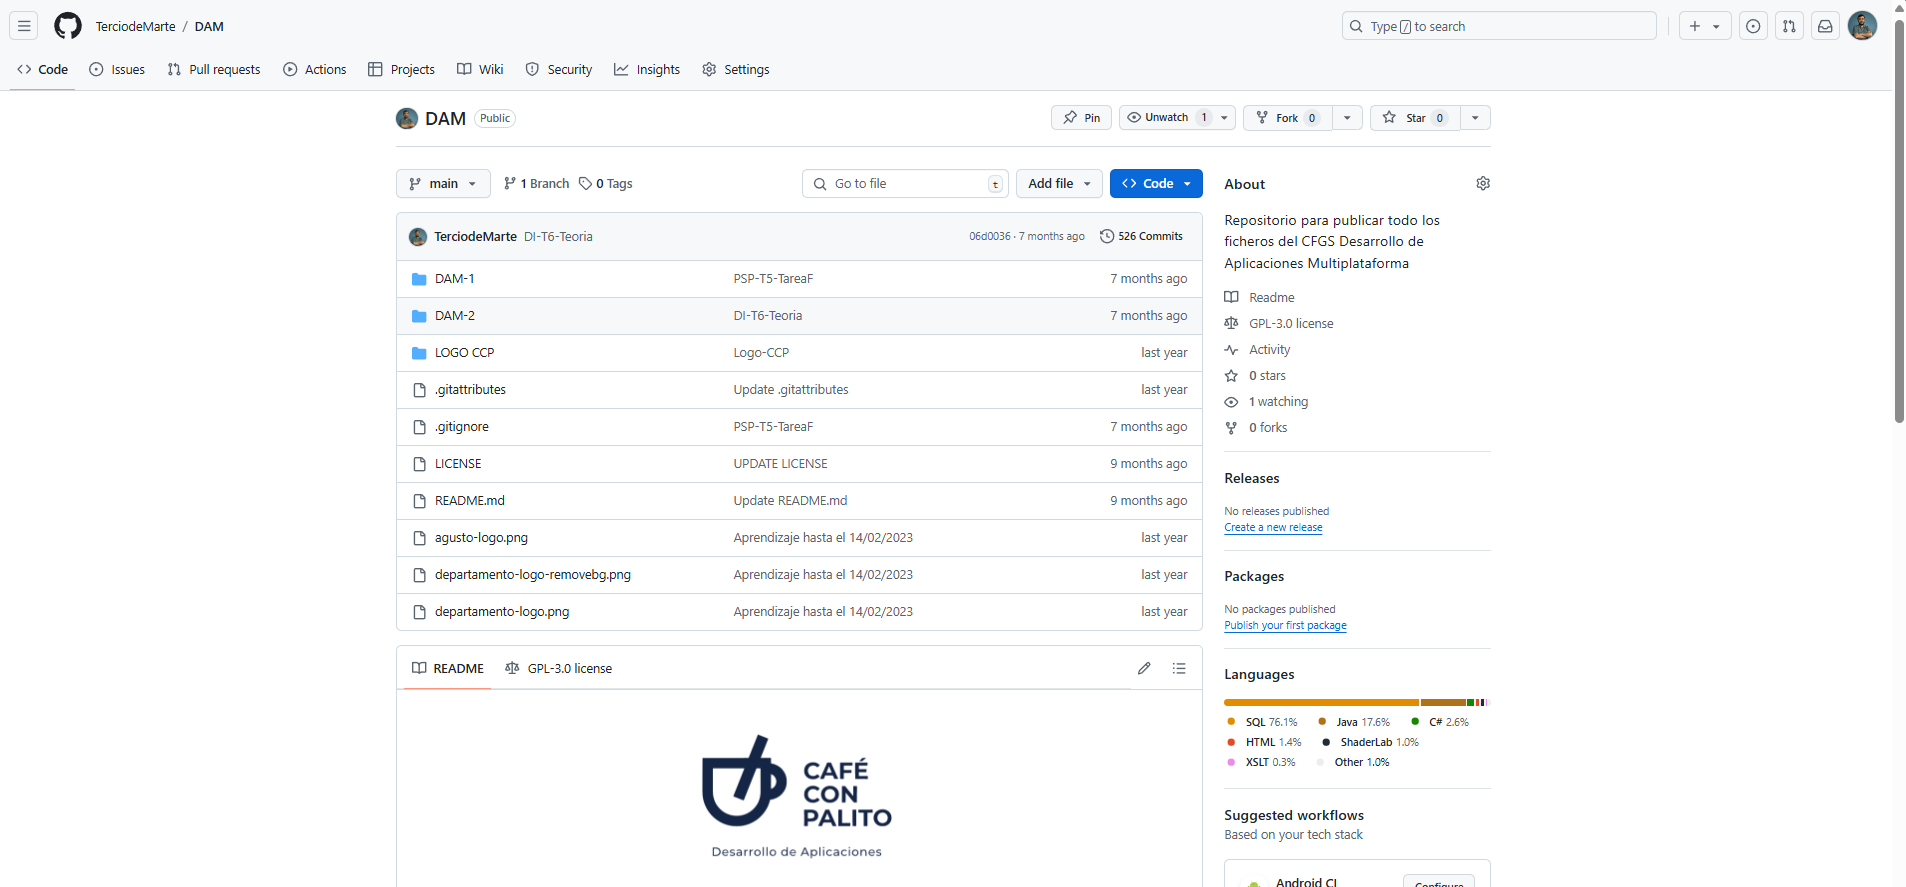Viewport: 1906px width, 887px height.
Task: Open README.md file
Action: point(469,501)
